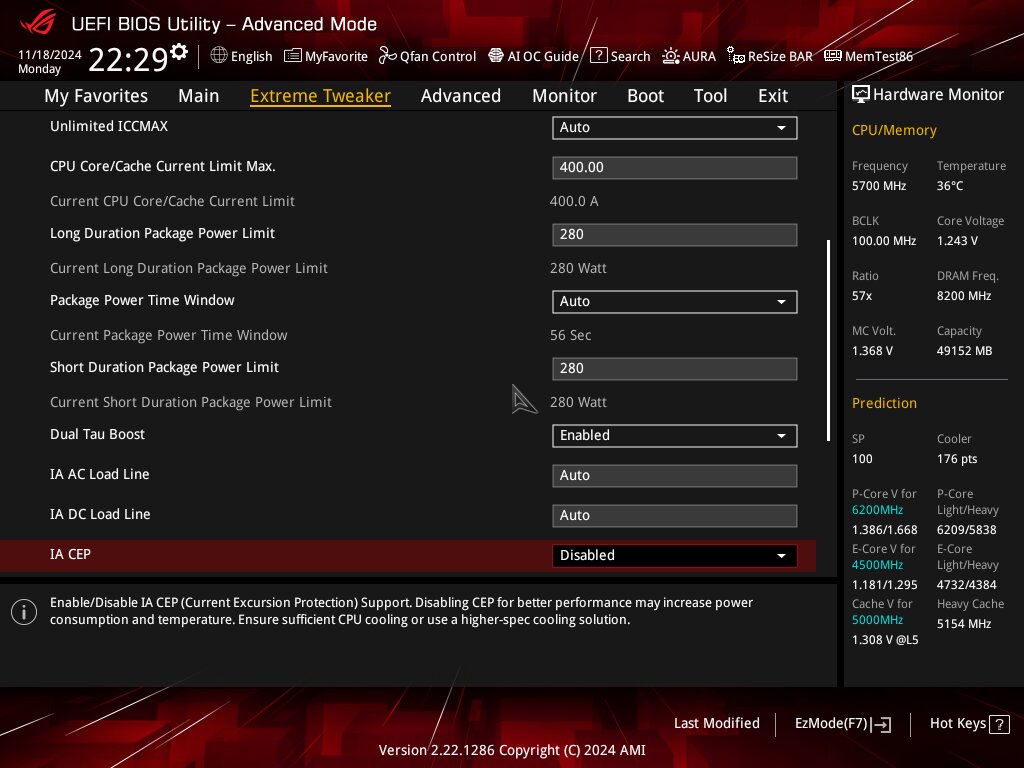Click the 6200MHz P-Core prediction value
Image resolution: width=1024 pixels, height=768 pixels.
[877, 510]
